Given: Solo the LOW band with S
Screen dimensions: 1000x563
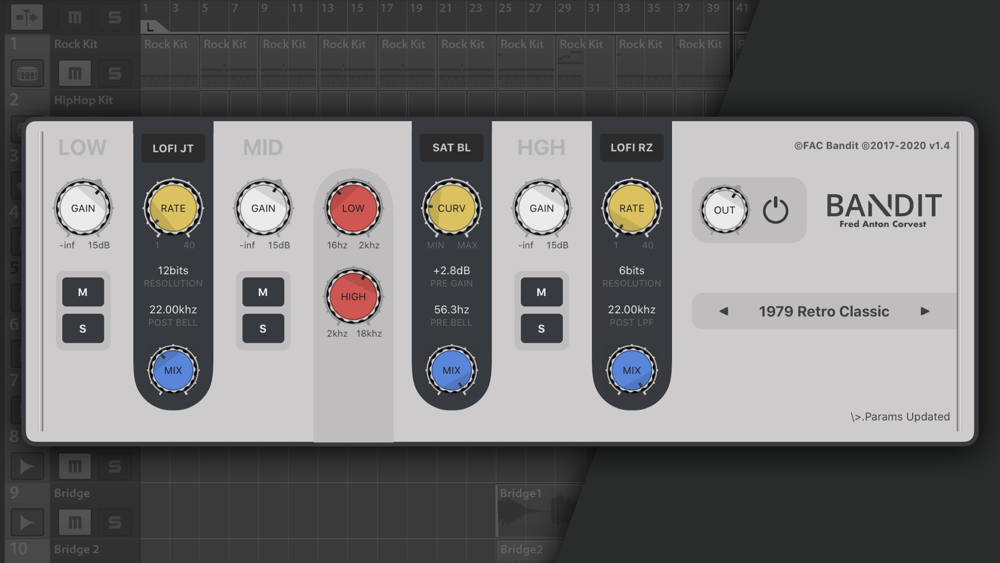Looking at the screenshot, I should pyautogui.click(x=83, y=328).
